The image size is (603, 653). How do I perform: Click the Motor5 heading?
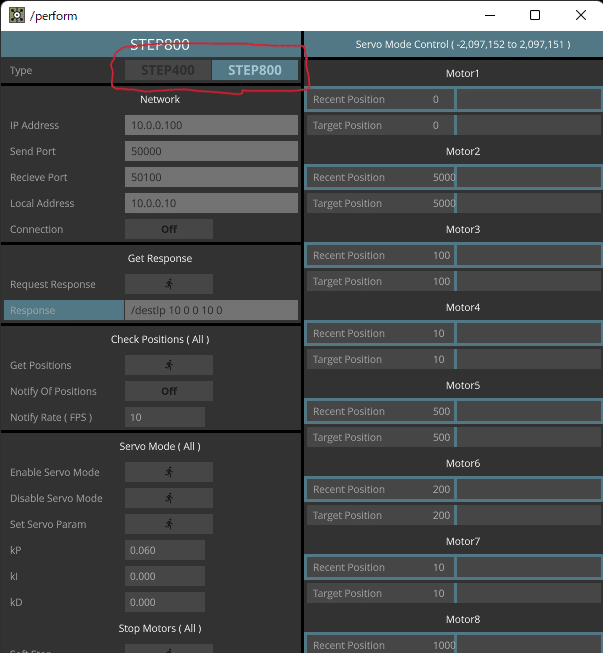point(463,385)
